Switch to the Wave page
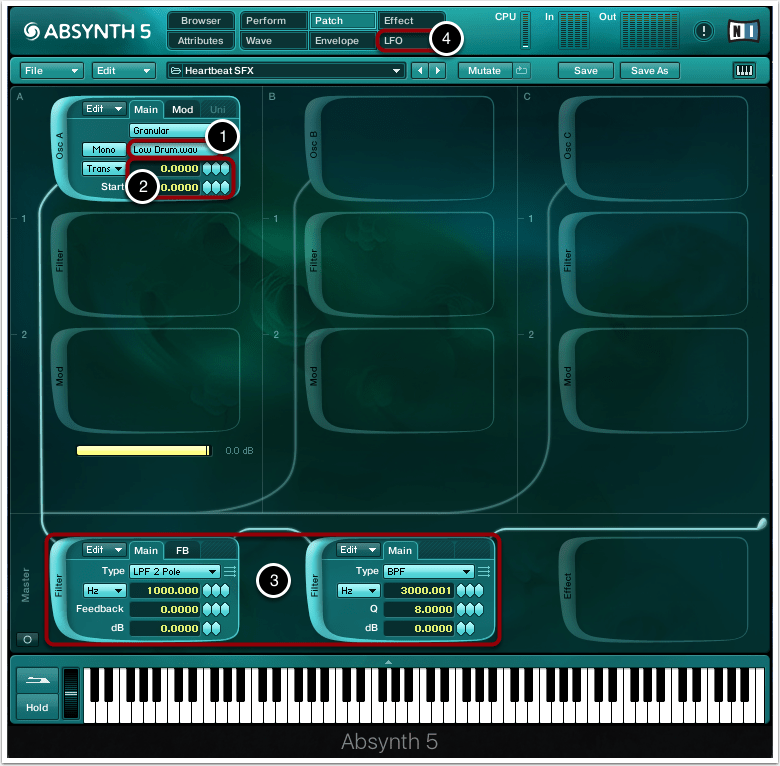 [274, 41]
